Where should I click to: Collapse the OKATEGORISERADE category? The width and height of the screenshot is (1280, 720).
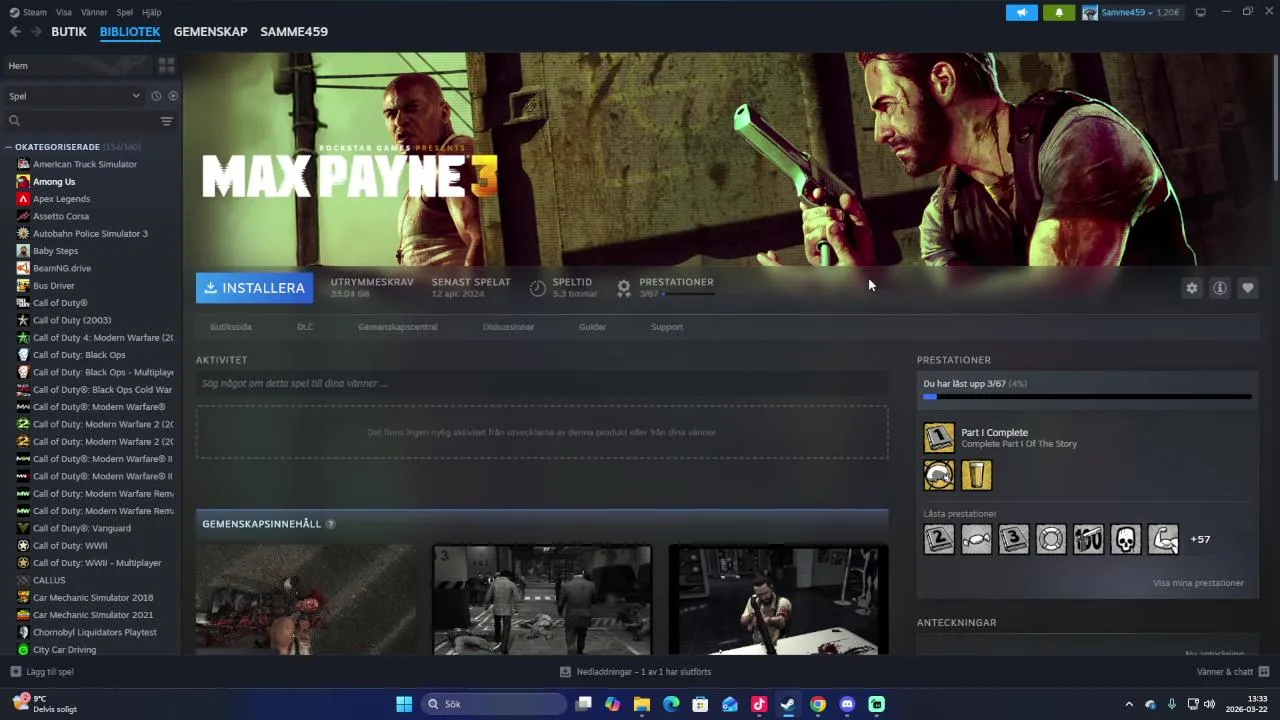(x=8, y=147)
